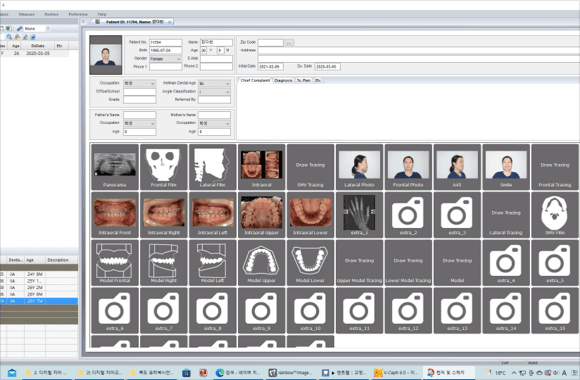
Task: Click the magnifier search icon in left toolbar
Action: point(9,37)
